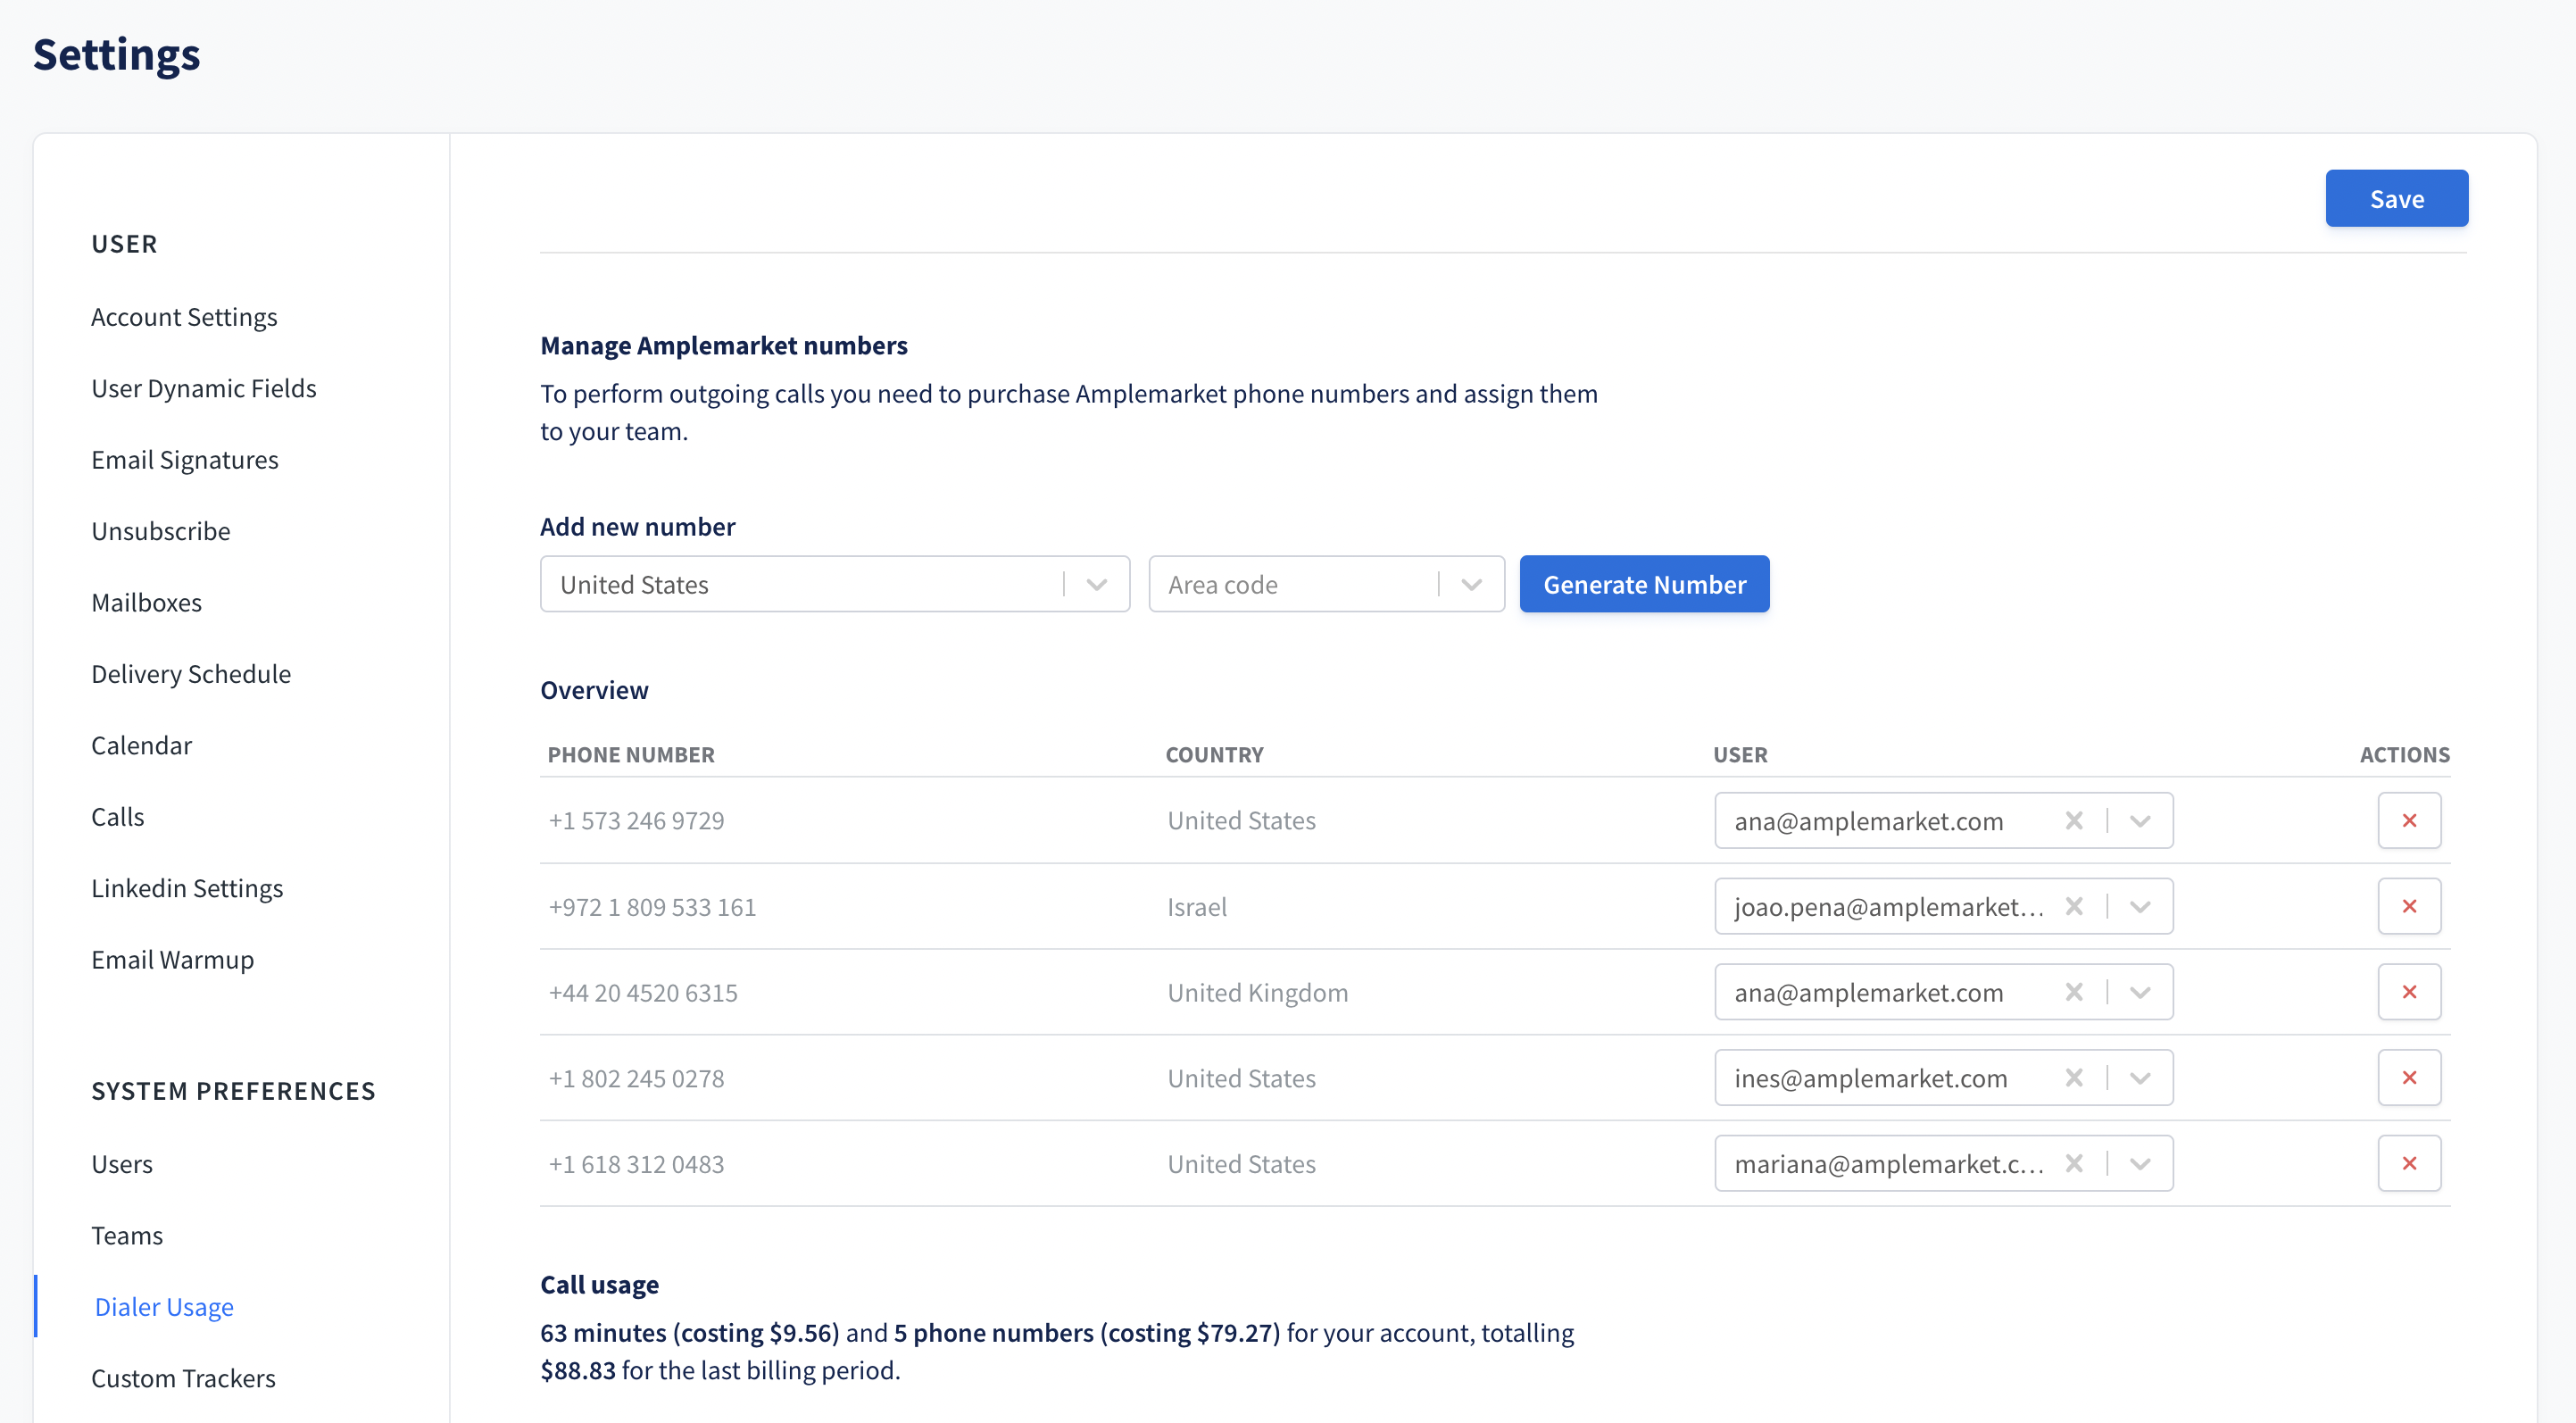The image size is (2576, 1423).
Task: Delete the +972 1 809 533 161 number
Action: pyautogui.click(x=2408, y=906)
